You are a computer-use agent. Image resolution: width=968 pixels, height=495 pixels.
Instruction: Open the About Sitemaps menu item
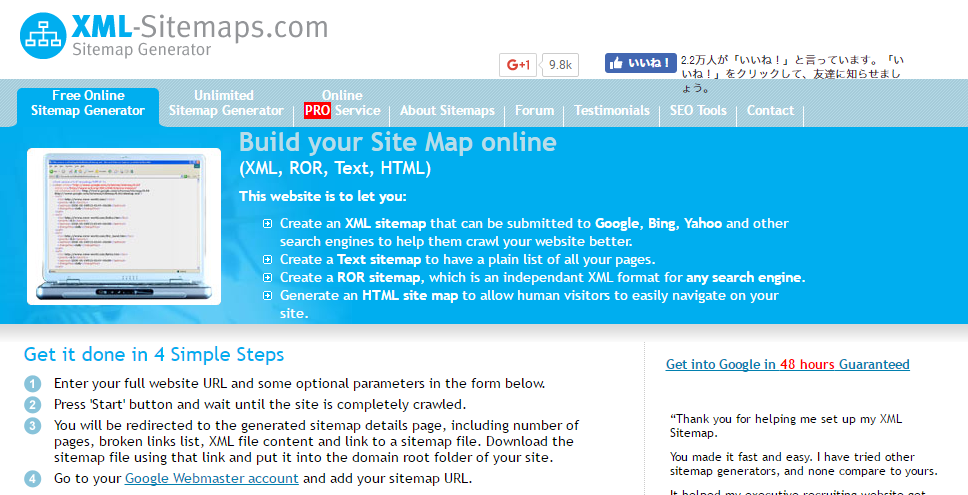pyautogui.click(x=447, y=110)
